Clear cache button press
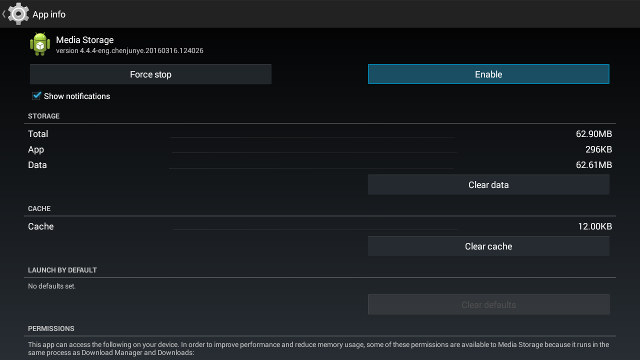640x360 pixels. tap(489, 247)
